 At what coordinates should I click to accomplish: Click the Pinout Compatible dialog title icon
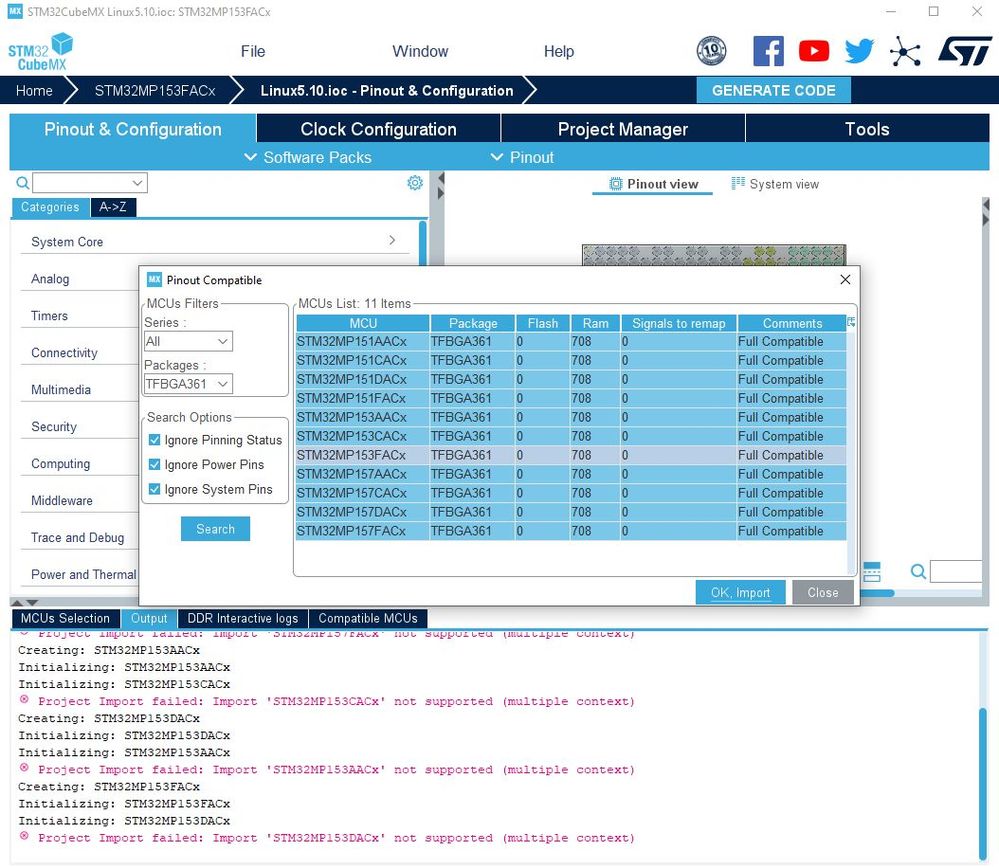pos(154,280)
